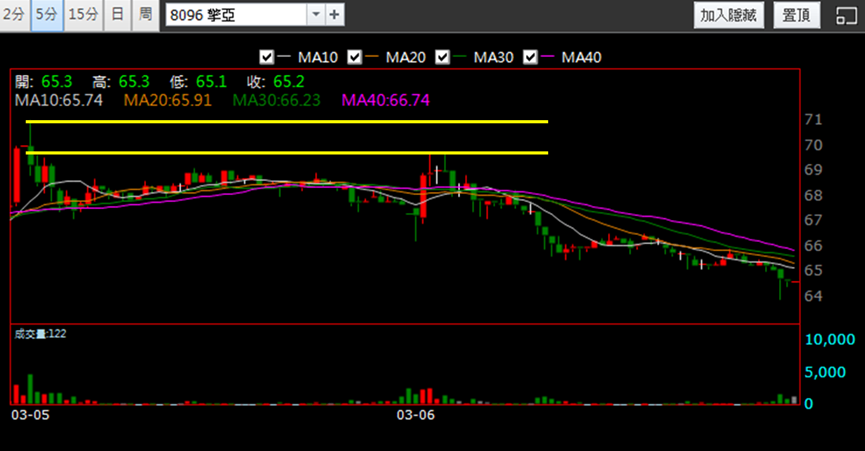The image size is (865, 451).
Task: Click the 03-05 date axis label
Action: [30, 415]
